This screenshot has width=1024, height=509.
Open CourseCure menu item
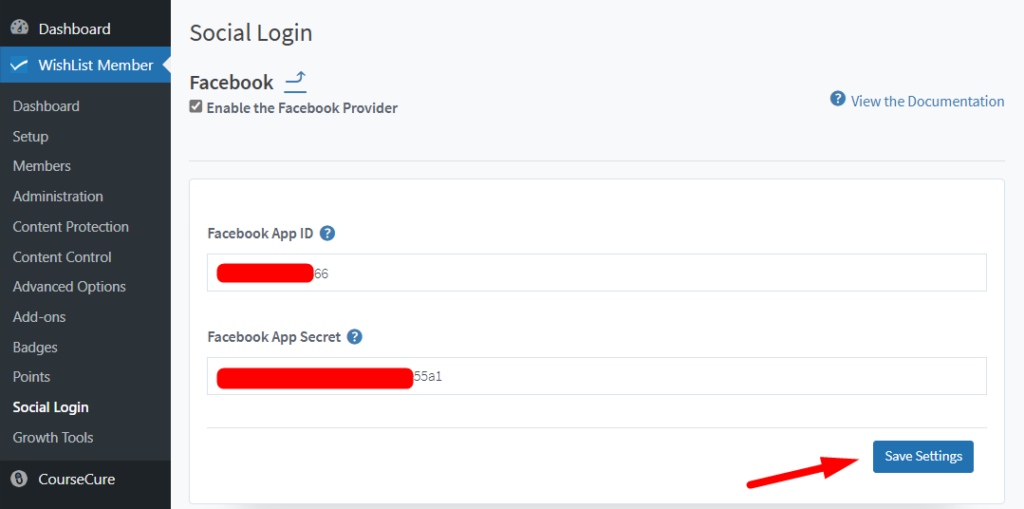85,479
